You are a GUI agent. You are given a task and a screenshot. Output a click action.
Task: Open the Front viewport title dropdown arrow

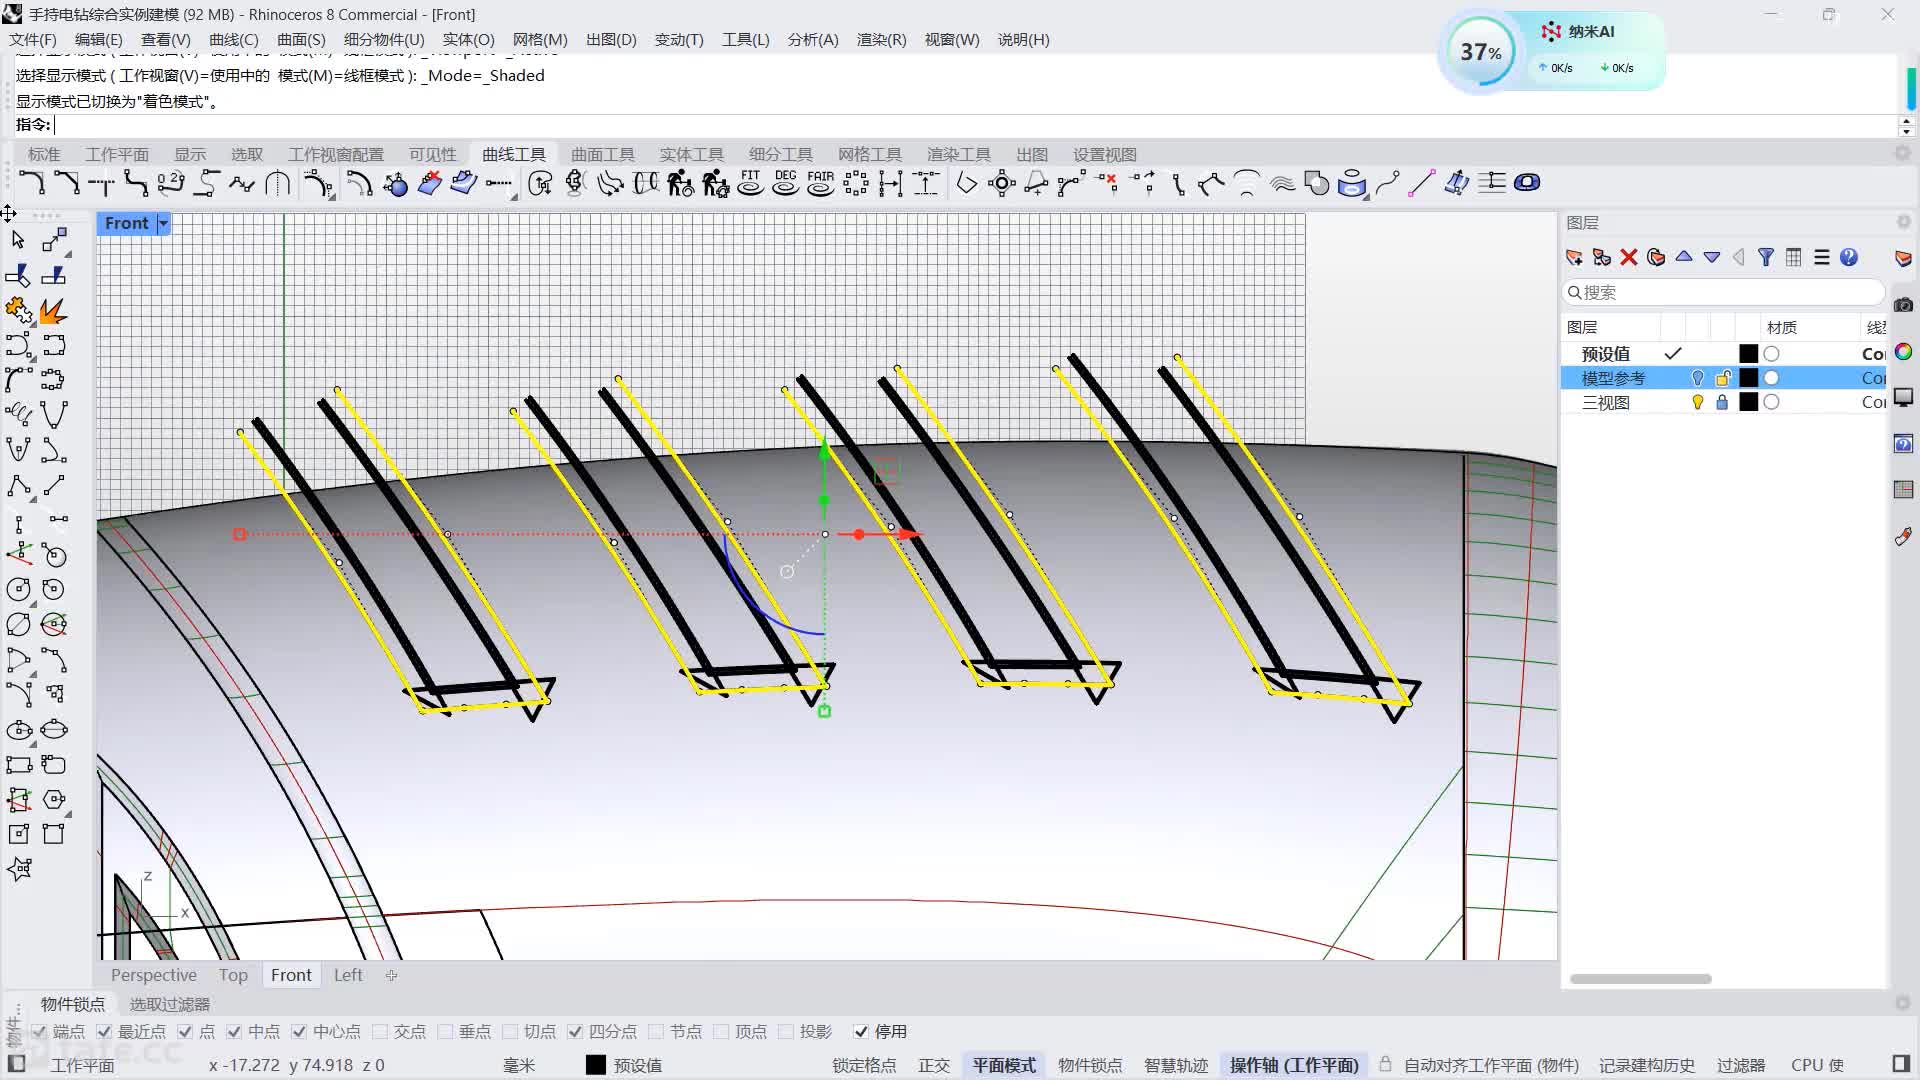click(x=163, y=223)
